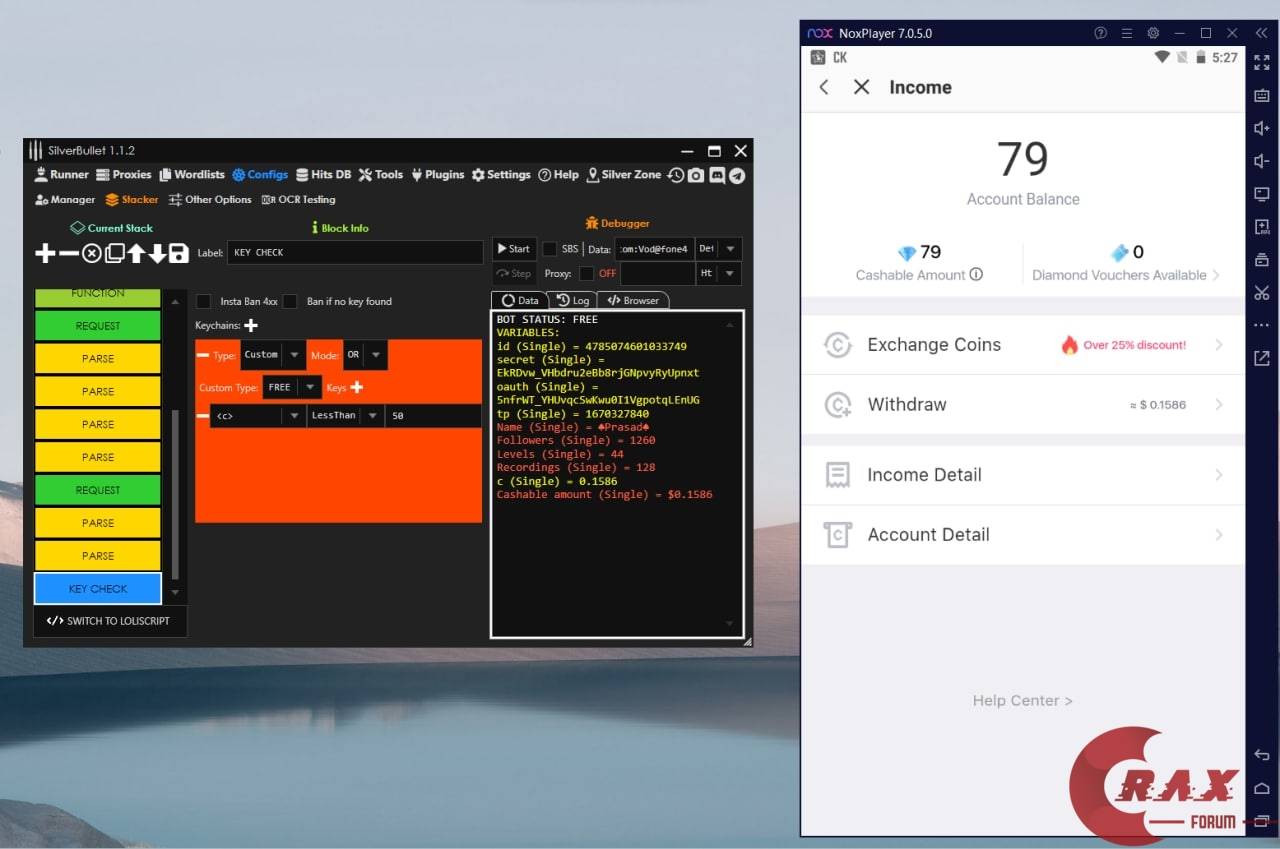This screenshot has height=849, width=1280.
Task: Open the Help Center link
Action: coord(1022,701)
